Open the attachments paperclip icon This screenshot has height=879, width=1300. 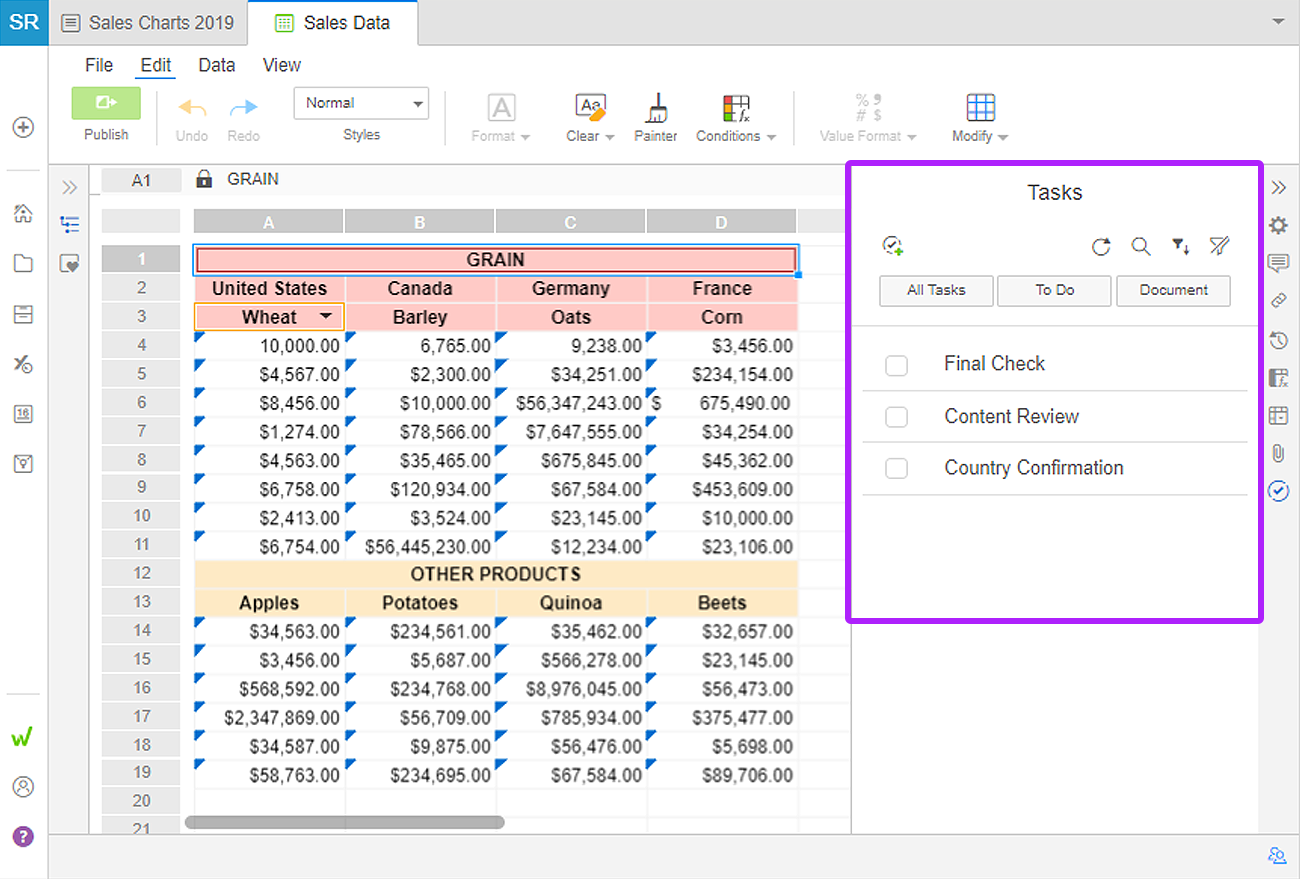1278,453
